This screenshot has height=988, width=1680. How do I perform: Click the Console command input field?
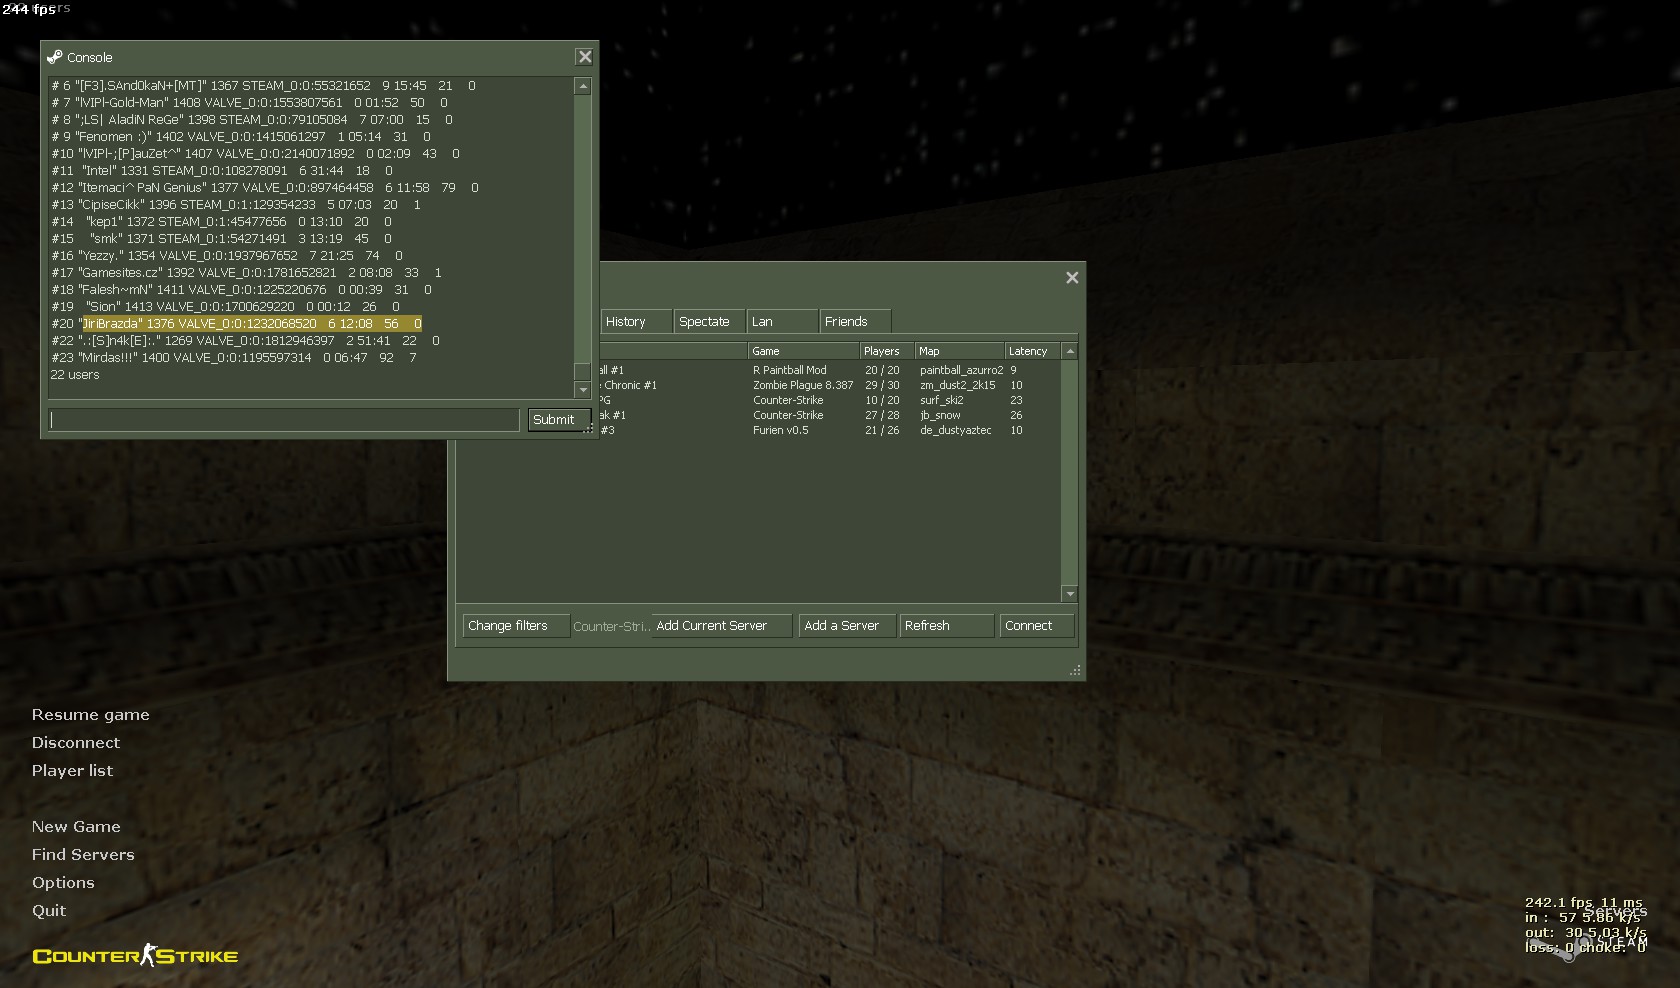284,420
